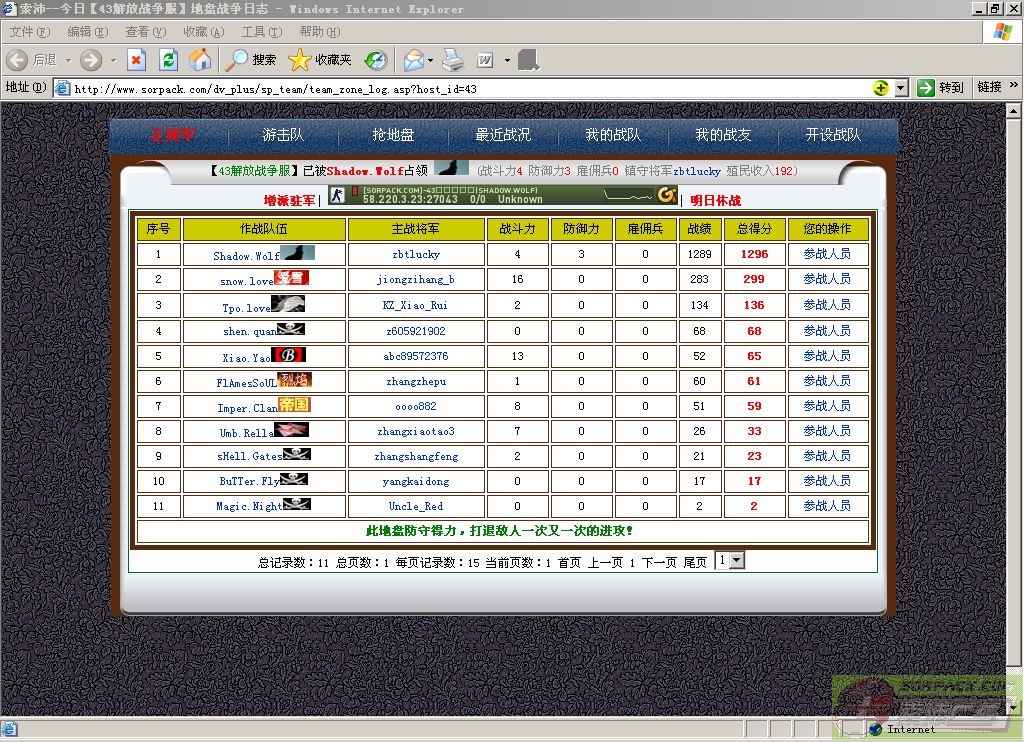Go to the browser Home page

(200, 60)
